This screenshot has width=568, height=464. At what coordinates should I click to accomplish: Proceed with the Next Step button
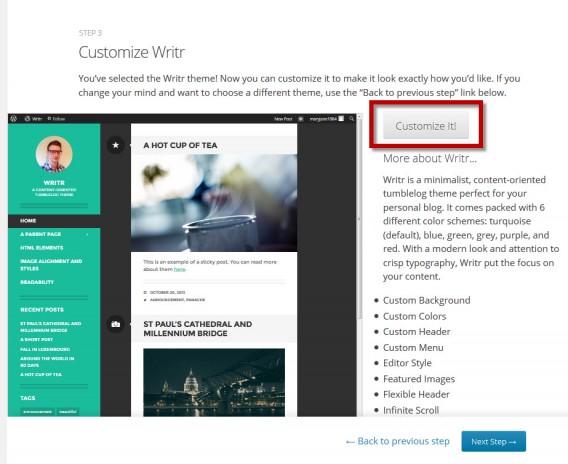(493, 441)
